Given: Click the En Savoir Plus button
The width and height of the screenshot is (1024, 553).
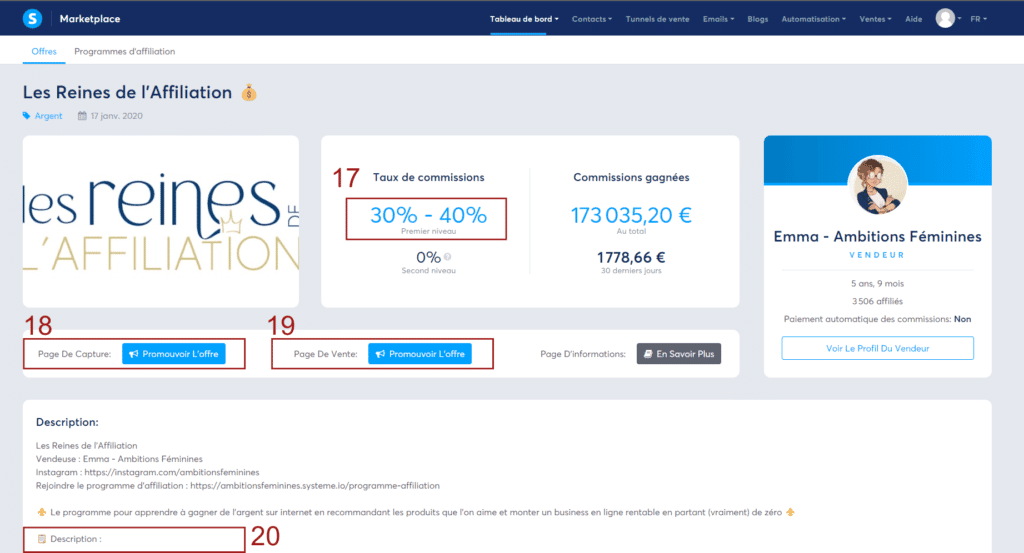Looking at the screenshot, I should tap(679, 354).
